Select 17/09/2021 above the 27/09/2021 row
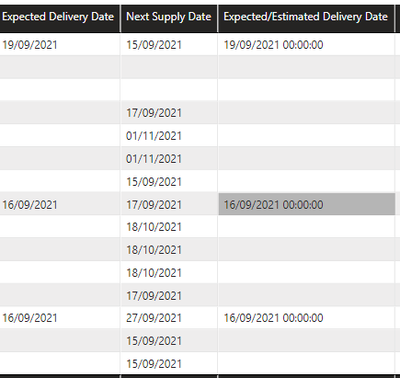The height and width of the screenshot is (378, 400). (154, 296)
